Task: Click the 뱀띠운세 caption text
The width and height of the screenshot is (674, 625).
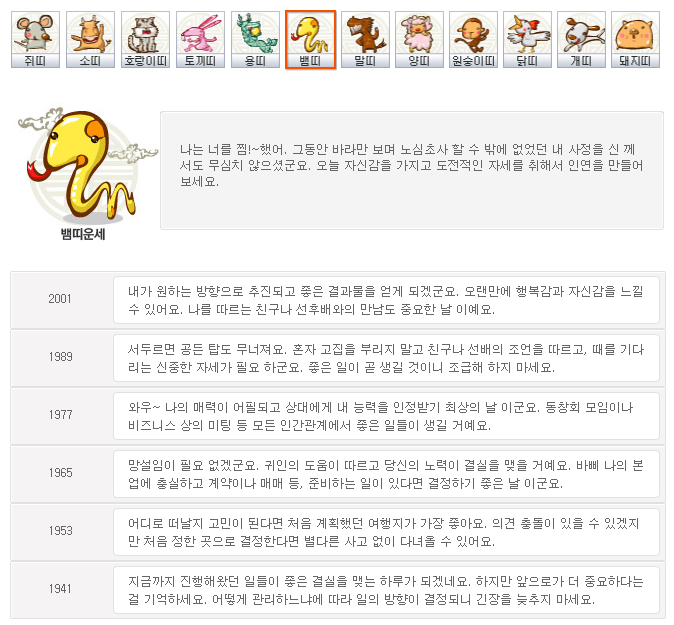Action: click(x=83, y=234)
